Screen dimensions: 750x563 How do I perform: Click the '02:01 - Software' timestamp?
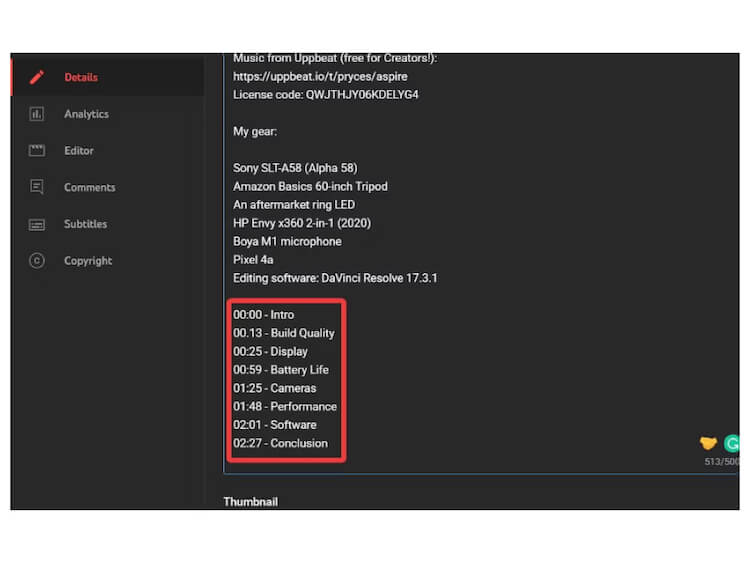click(275, 425)
